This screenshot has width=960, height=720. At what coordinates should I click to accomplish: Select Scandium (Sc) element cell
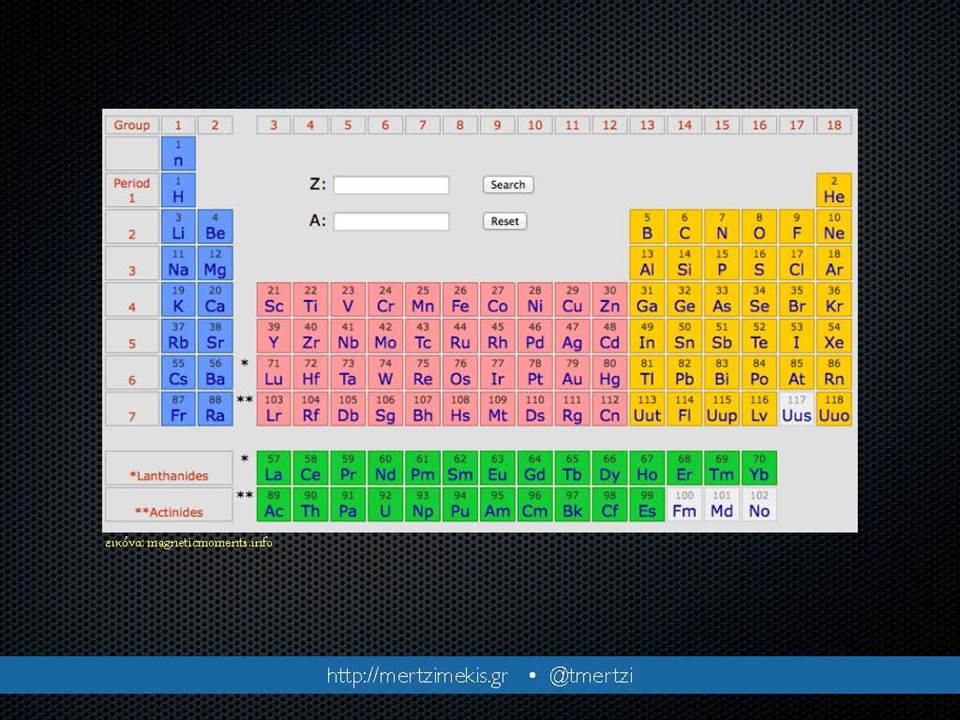click(274, 299)
